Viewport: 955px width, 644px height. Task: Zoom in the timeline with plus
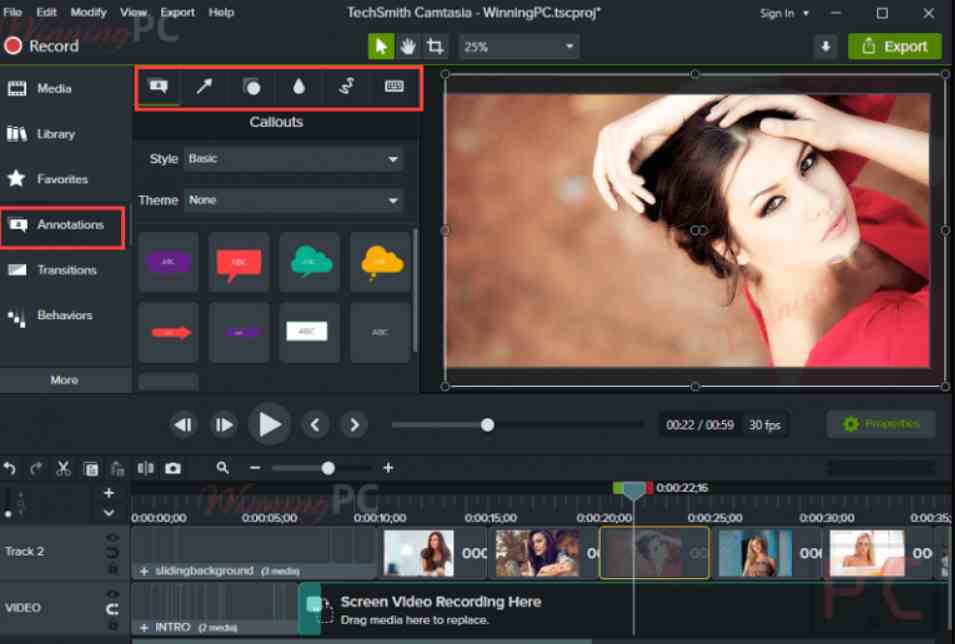pyautogui.click(x=388, y=468)
